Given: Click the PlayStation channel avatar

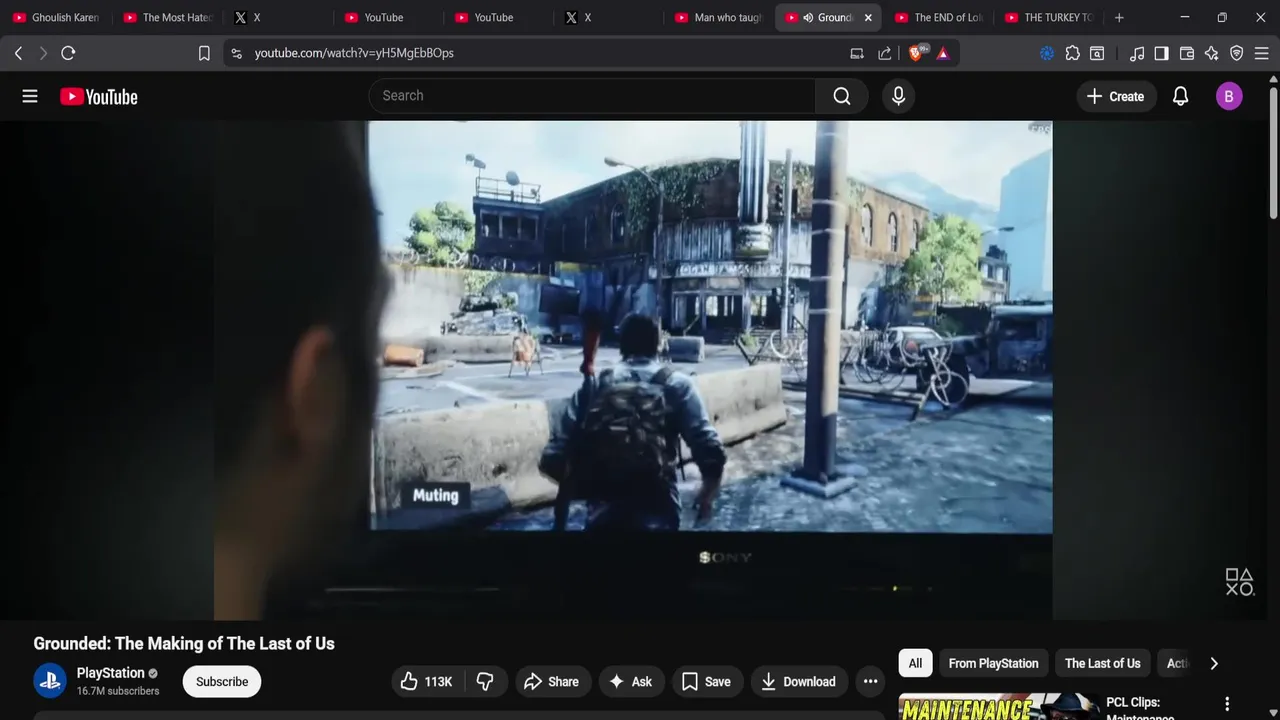Looking at the screenshot, I should tap(50, 681).
